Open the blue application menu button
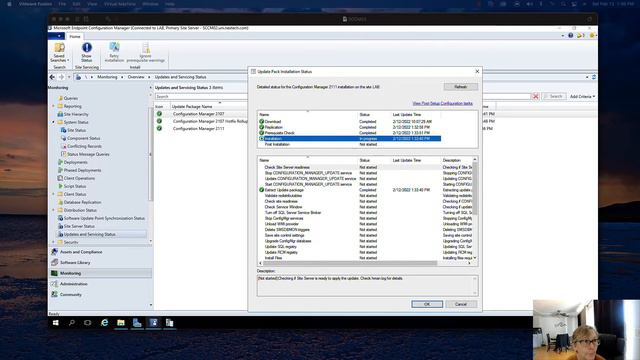The height and width of the screenshot is (360, 640). tap(57, 36)
